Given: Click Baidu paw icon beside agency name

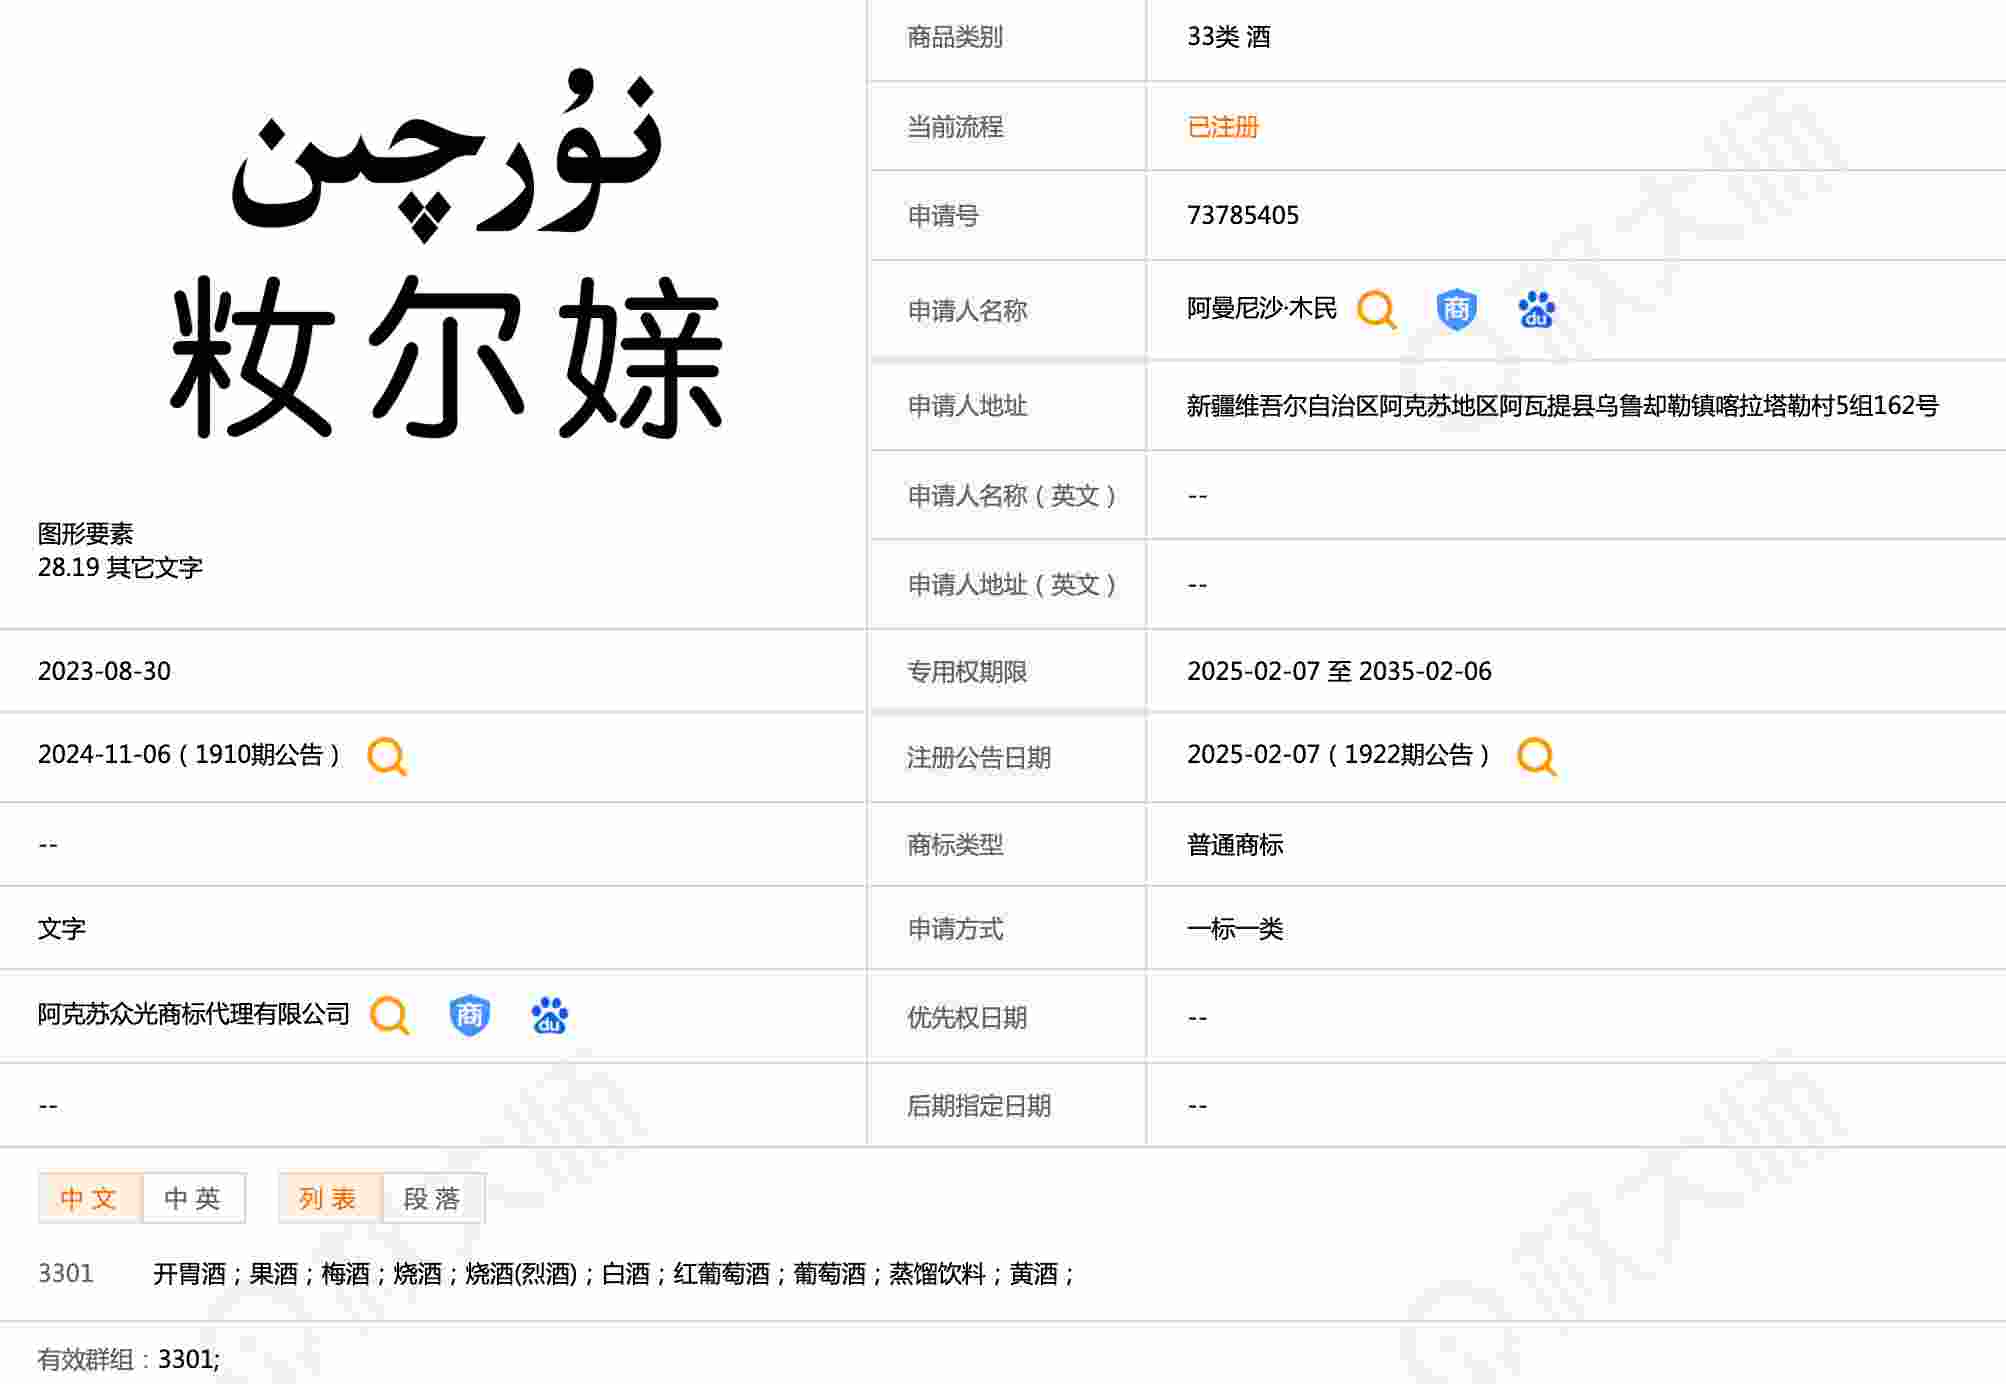Looking at the screenshot, I should tap(549, 1015).
